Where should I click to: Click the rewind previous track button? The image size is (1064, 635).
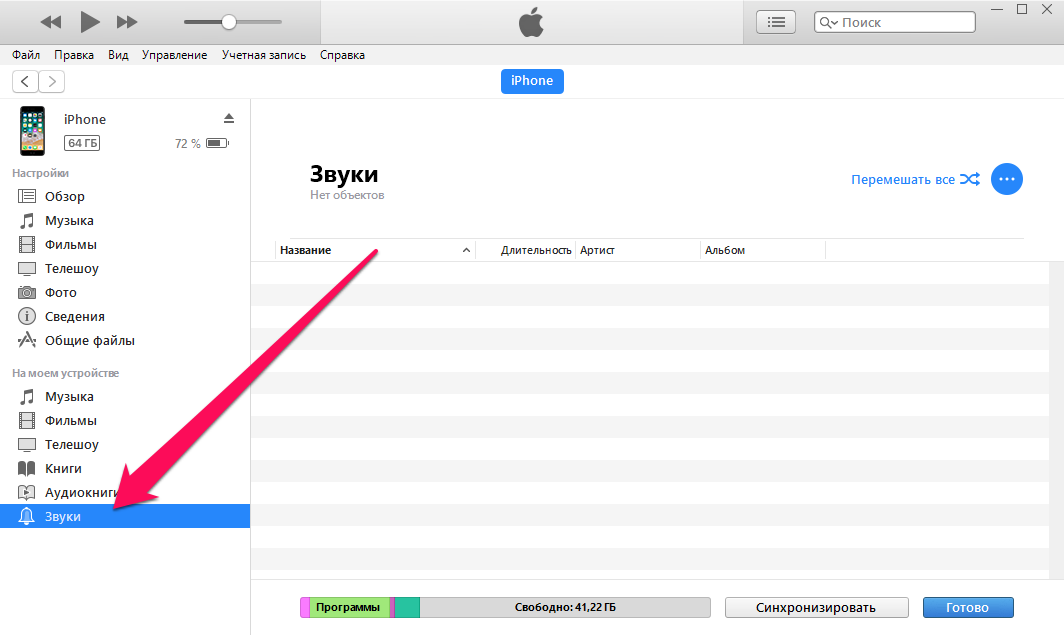[51, 22]
